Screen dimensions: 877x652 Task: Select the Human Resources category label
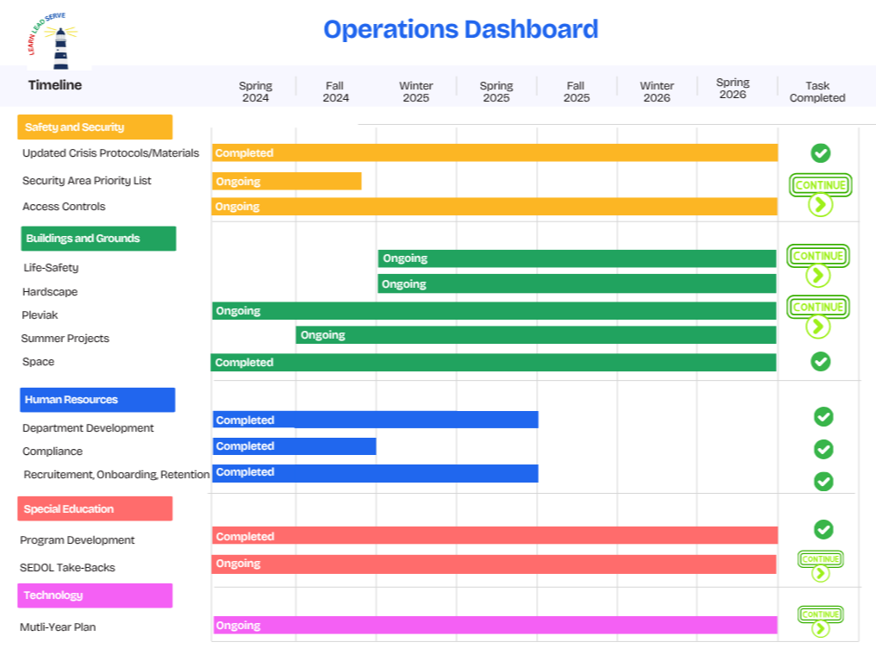97,400
